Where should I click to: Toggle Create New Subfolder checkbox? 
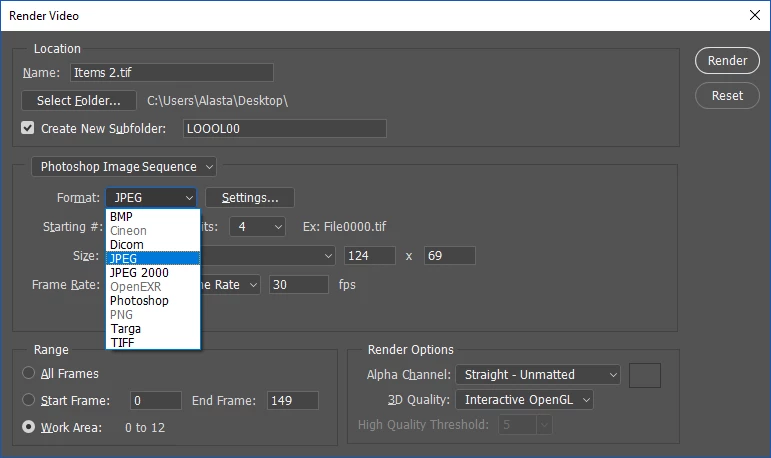tap(28, 128)
